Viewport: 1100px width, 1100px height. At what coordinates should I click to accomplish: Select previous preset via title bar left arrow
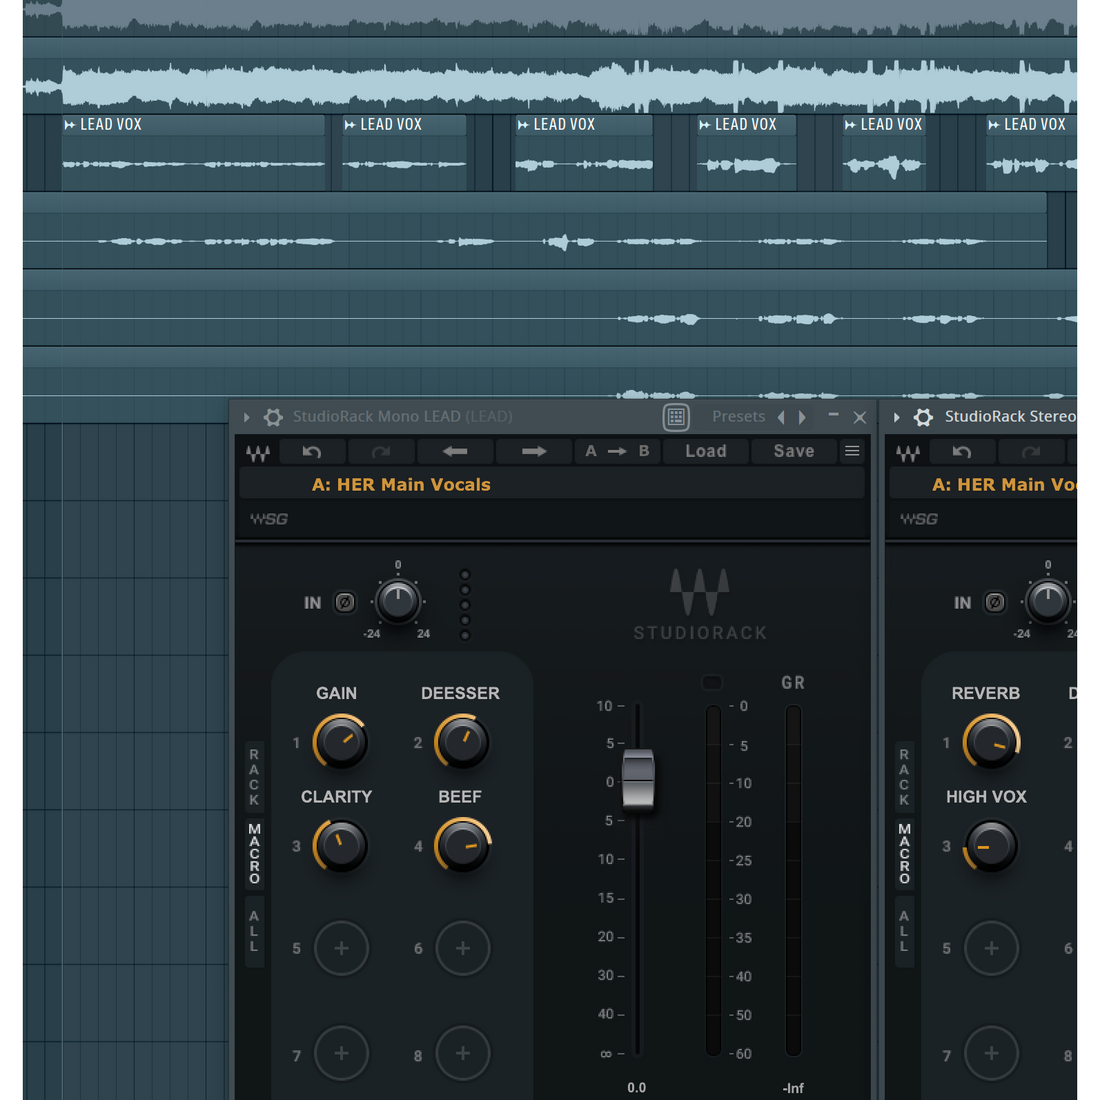(782, 417)
